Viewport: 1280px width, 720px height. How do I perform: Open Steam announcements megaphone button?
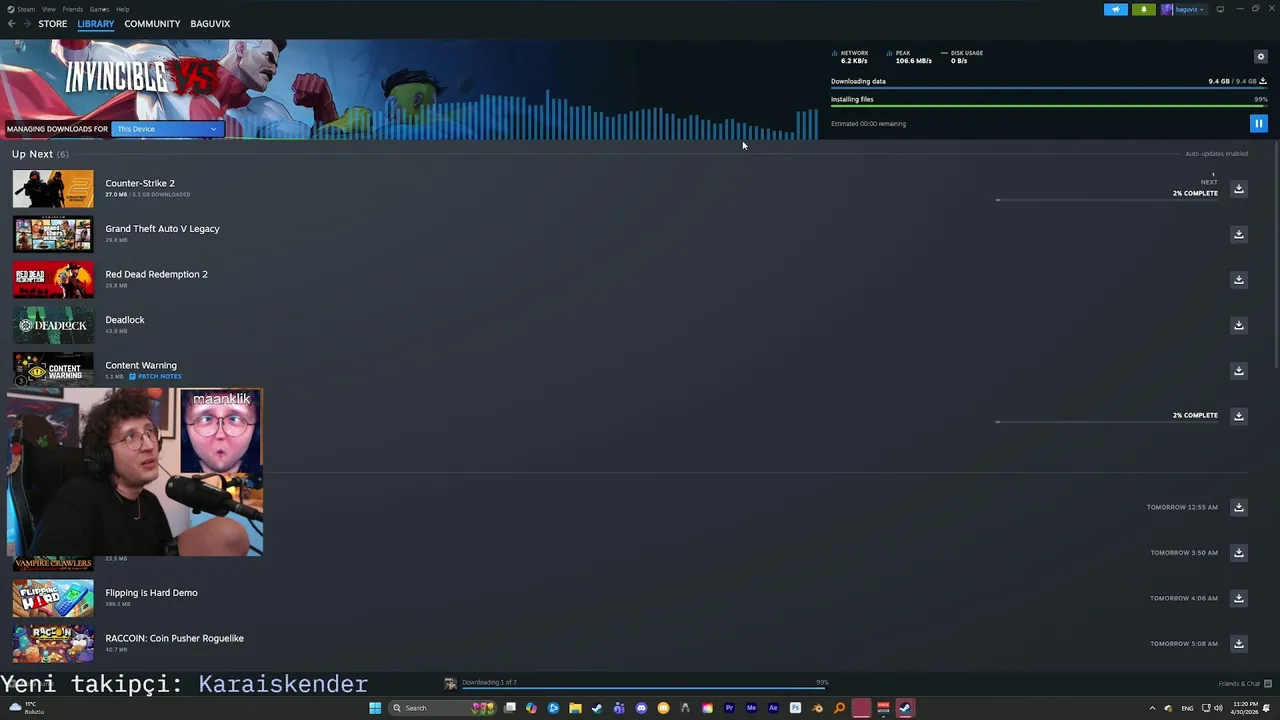[1115, 9]
